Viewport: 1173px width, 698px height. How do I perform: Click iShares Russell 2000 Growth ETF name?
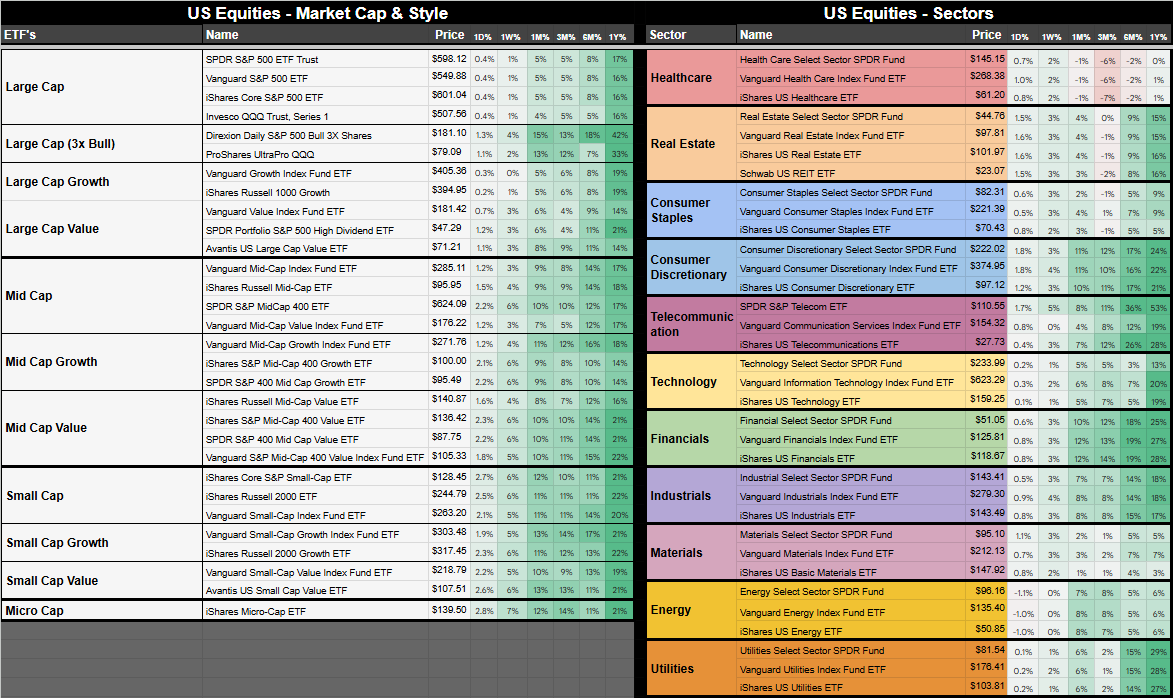[x=278, y=554]
